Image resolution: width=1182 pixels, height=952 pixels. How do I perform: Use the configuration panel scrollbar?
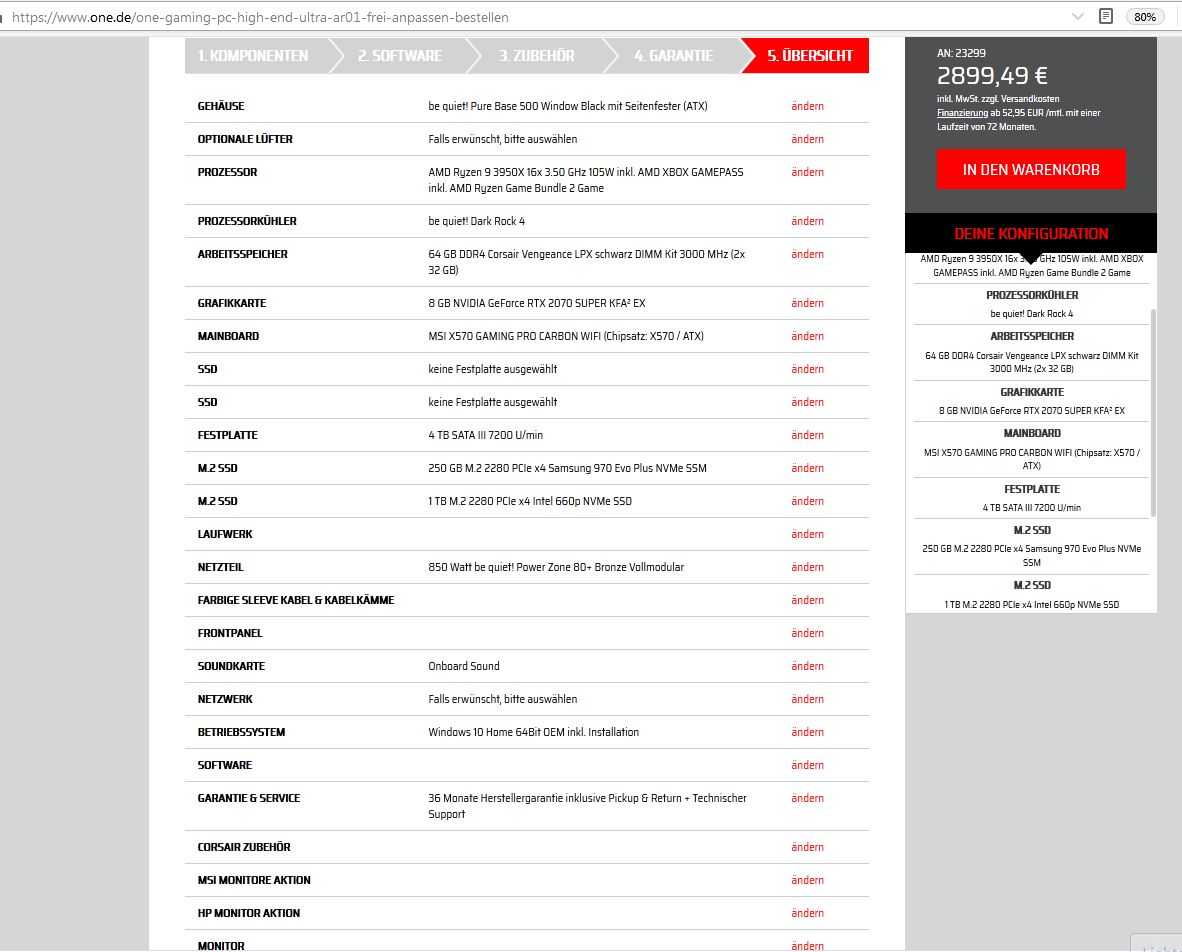pyautogui.click(x=1153, y=412)
